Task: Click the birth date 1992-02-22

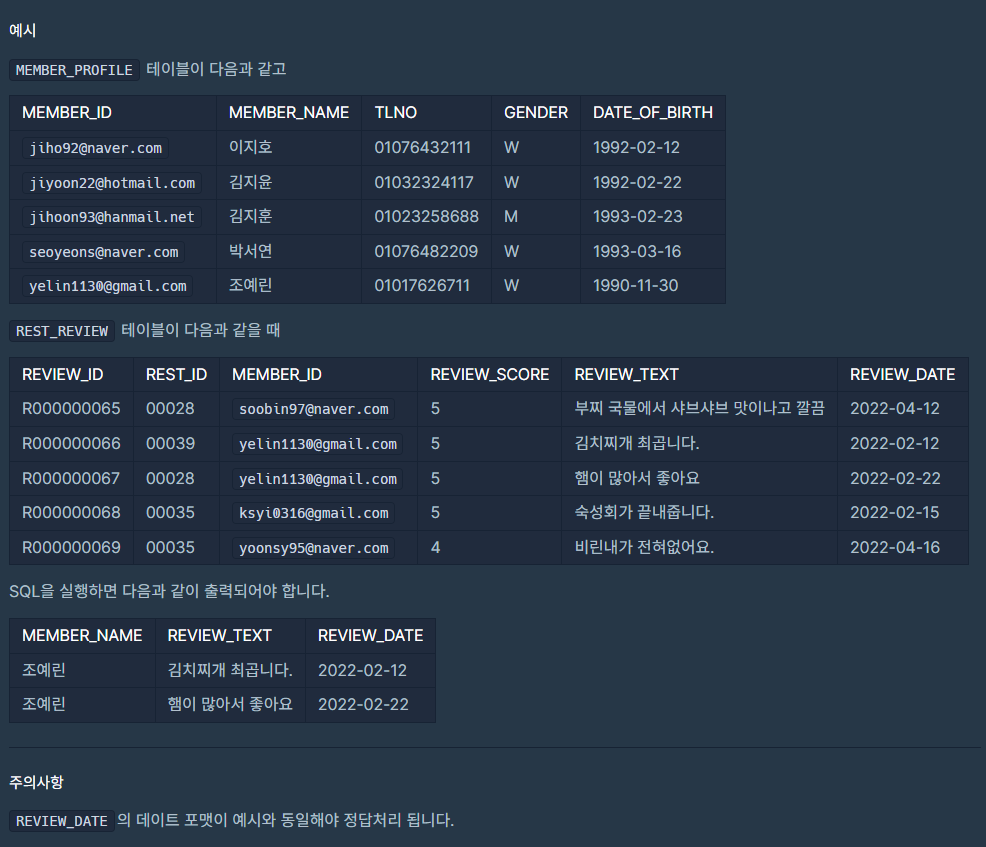Action: point(637,182)
